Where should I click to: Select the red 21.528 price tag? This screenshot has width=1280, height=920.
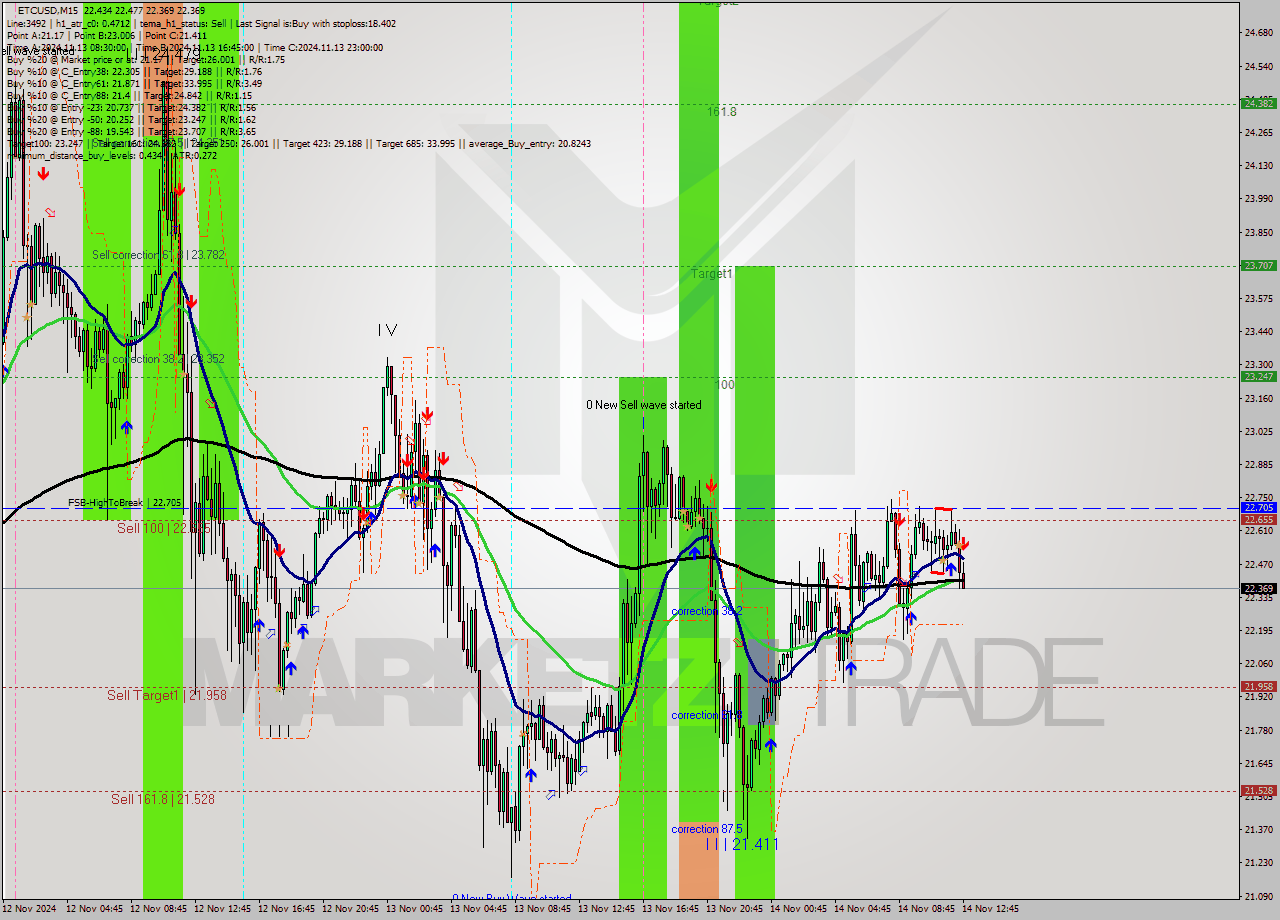click(x=1258, y=790)
